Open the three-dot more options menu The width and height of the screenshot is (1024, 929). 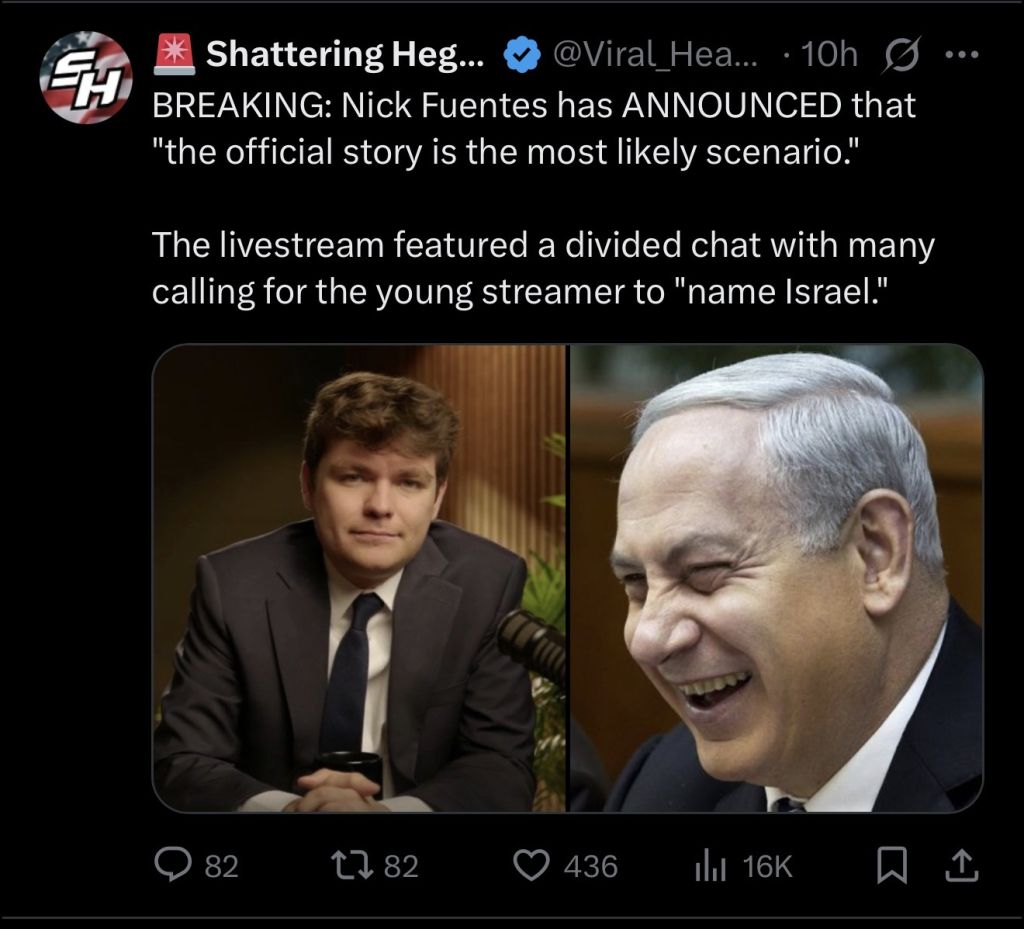tap(962, 55)
